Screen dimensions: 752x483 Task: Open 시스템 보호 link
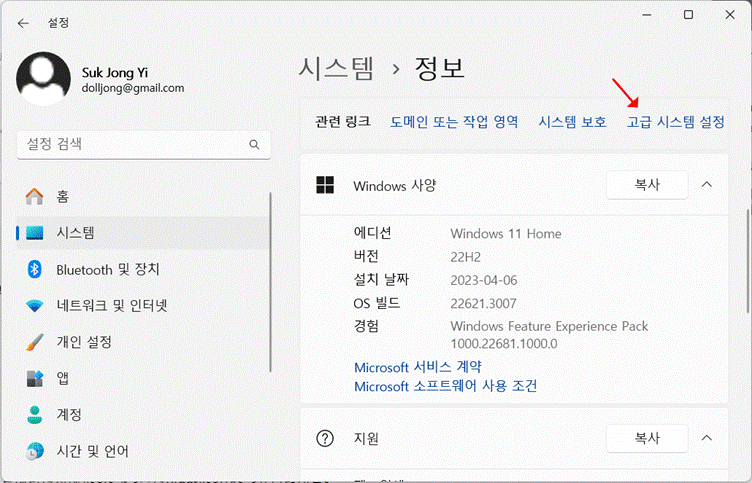coord(572,122)
